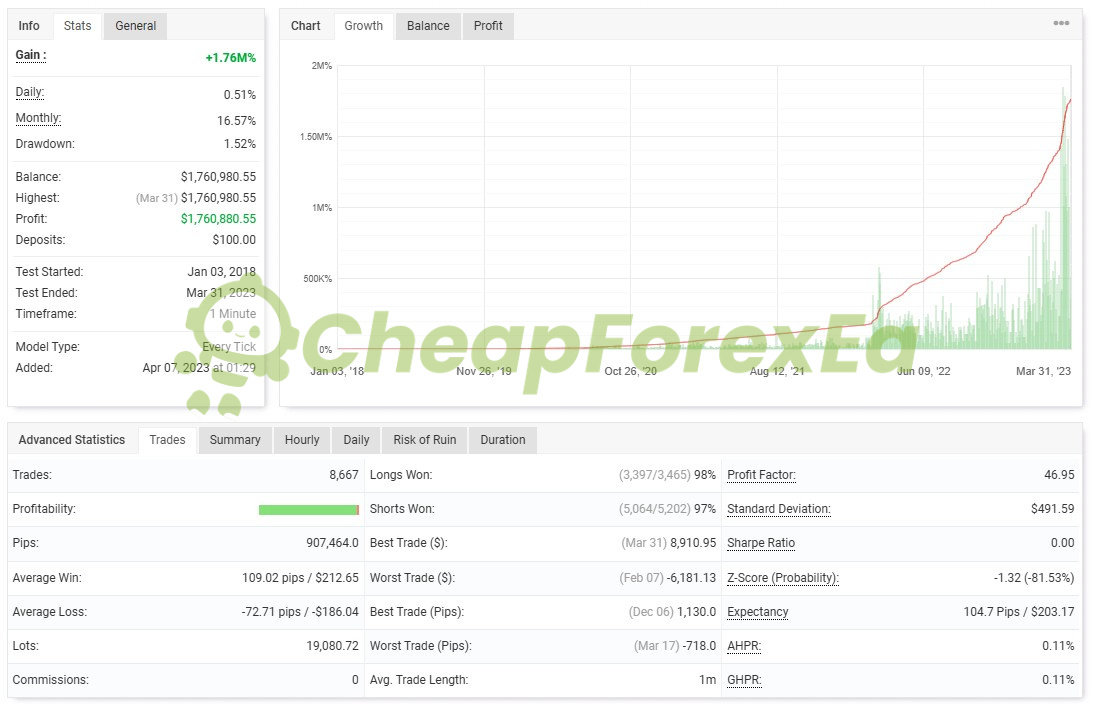The height and width of the screenshot is (704, 1093).
Task: Open the Summary statistics tab
Action: click(x=235, y=440)
